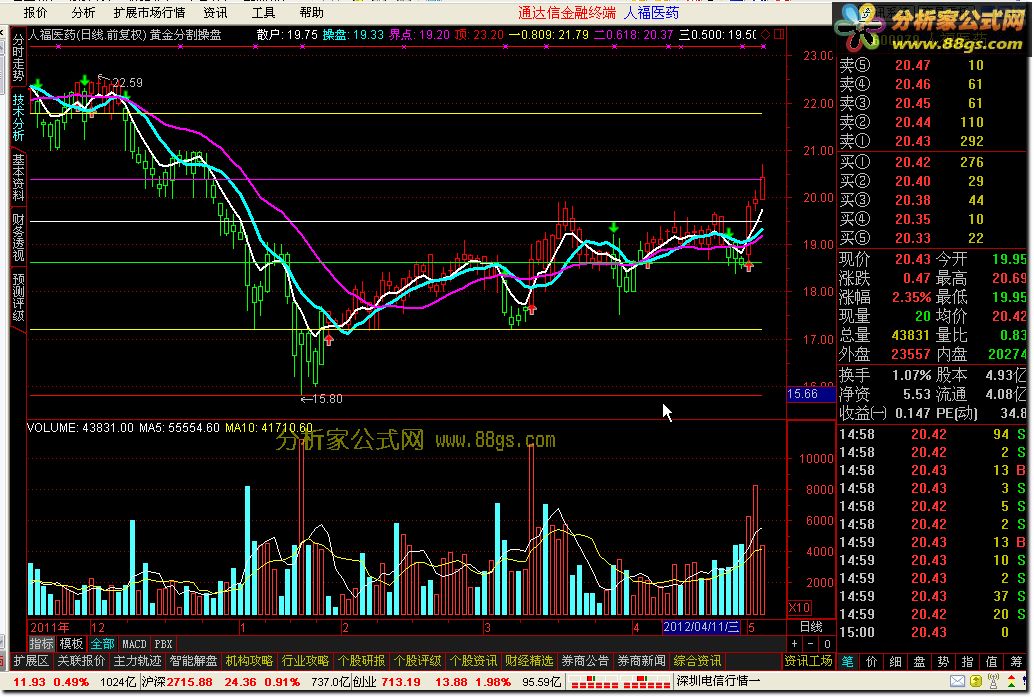The image size is (1034, 697).
Task: Click the red-green arrows status icon
Action: (1011, 681)
